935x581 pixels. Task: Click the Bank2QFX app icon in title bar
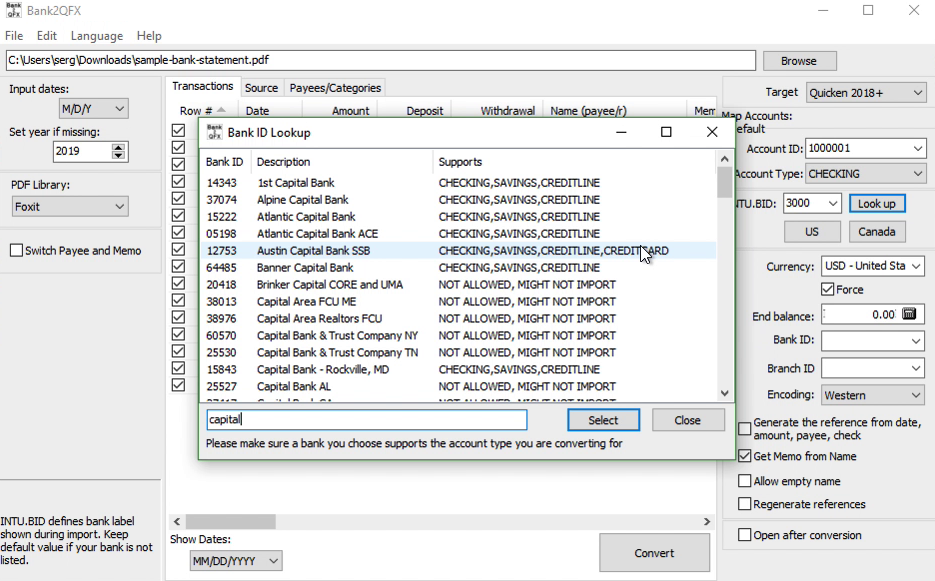coord(13,10)
